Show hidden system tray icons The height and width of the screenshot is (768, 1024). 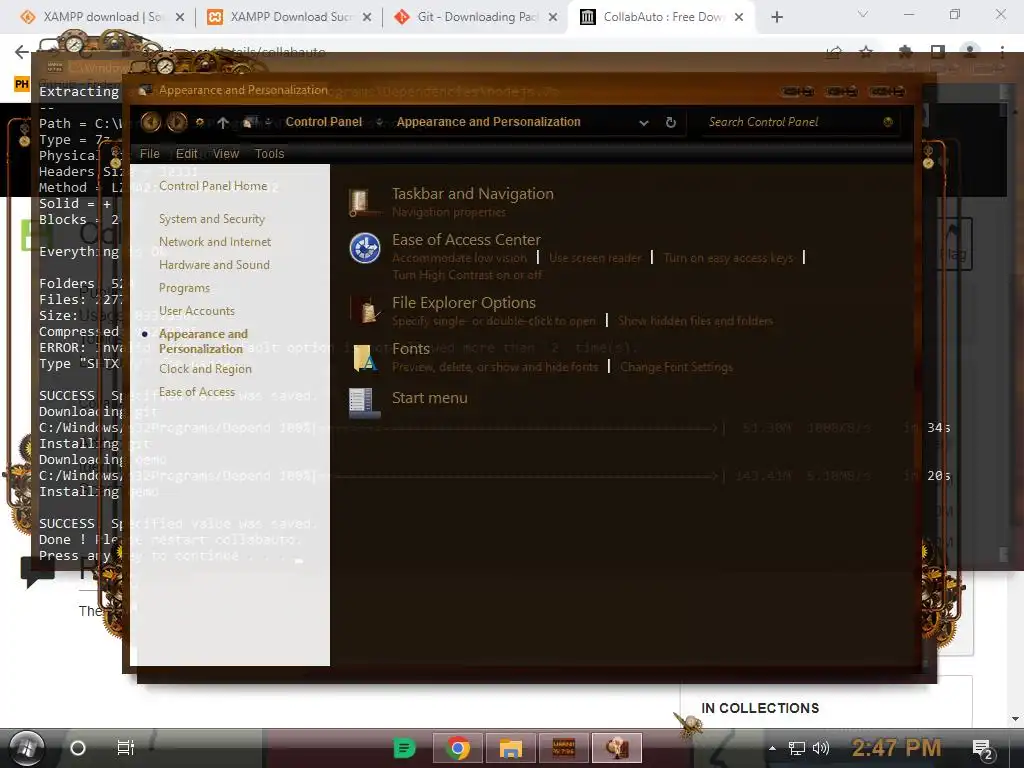[x=773, y=748]
